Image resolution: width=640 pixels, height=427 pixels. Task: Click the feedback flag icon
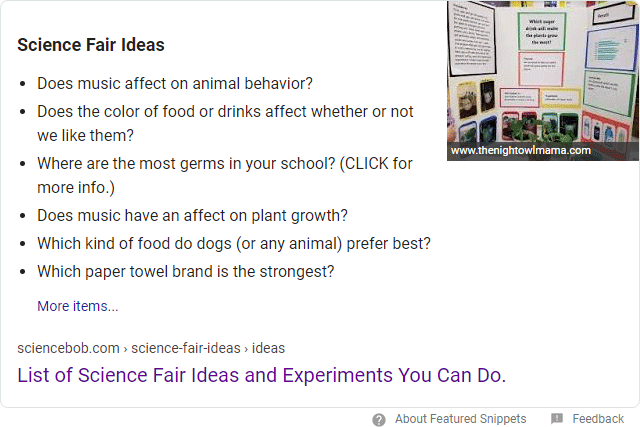coord(557,419)
